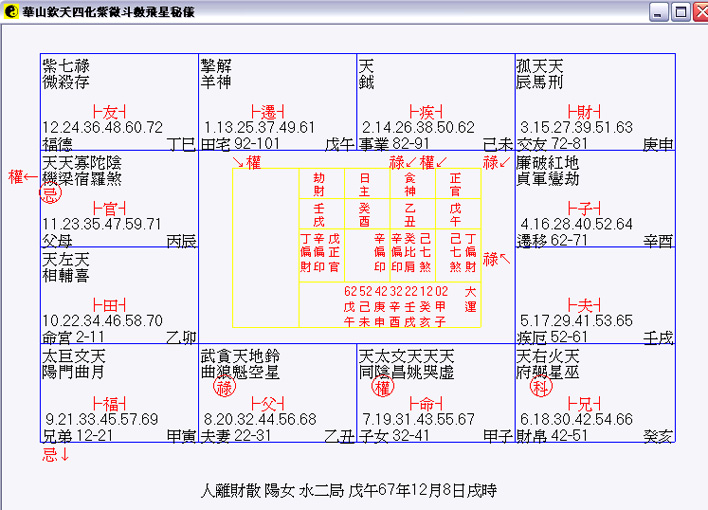This screenshot has width=708, height=510.
Task: Click the 天鉞 star name in 己未 palace
Action: [366, 74]
